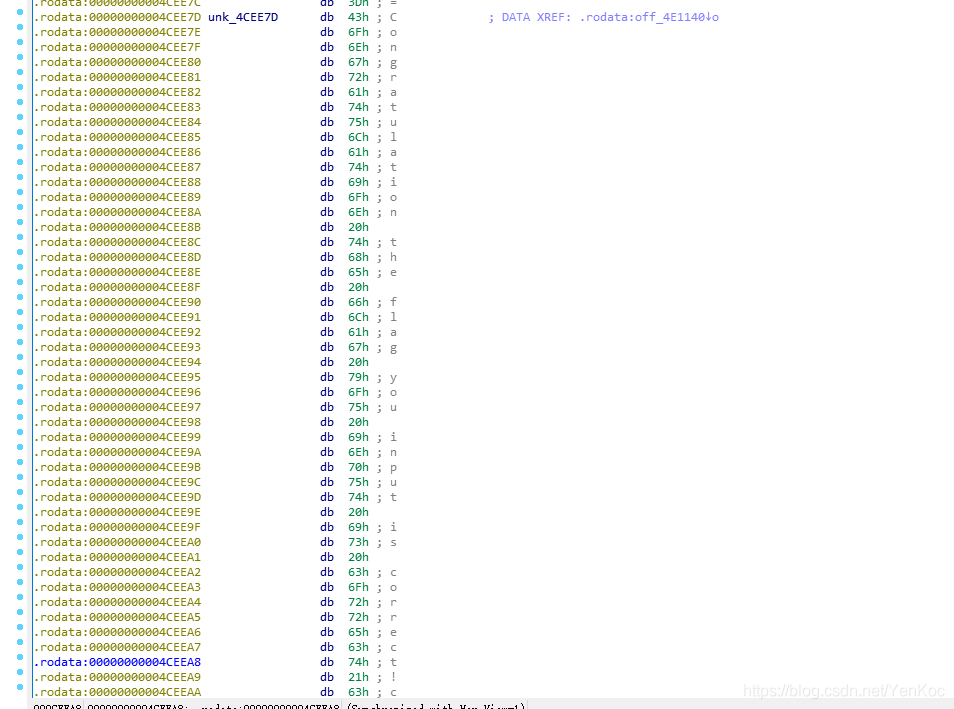The width and height of the screenshot is (954, 709).
Task: Click address .rodata:00000000004CEE94
Action: (117, 362)
